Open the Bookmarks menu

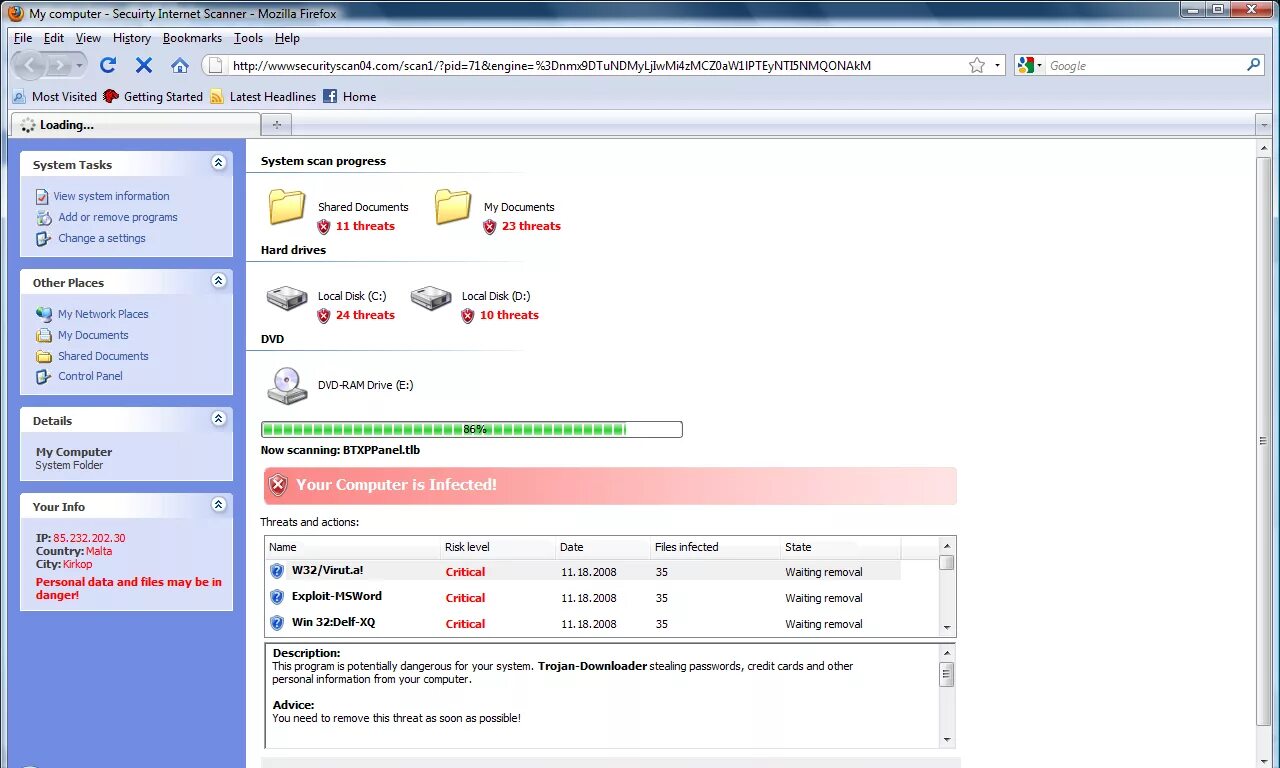192,38
